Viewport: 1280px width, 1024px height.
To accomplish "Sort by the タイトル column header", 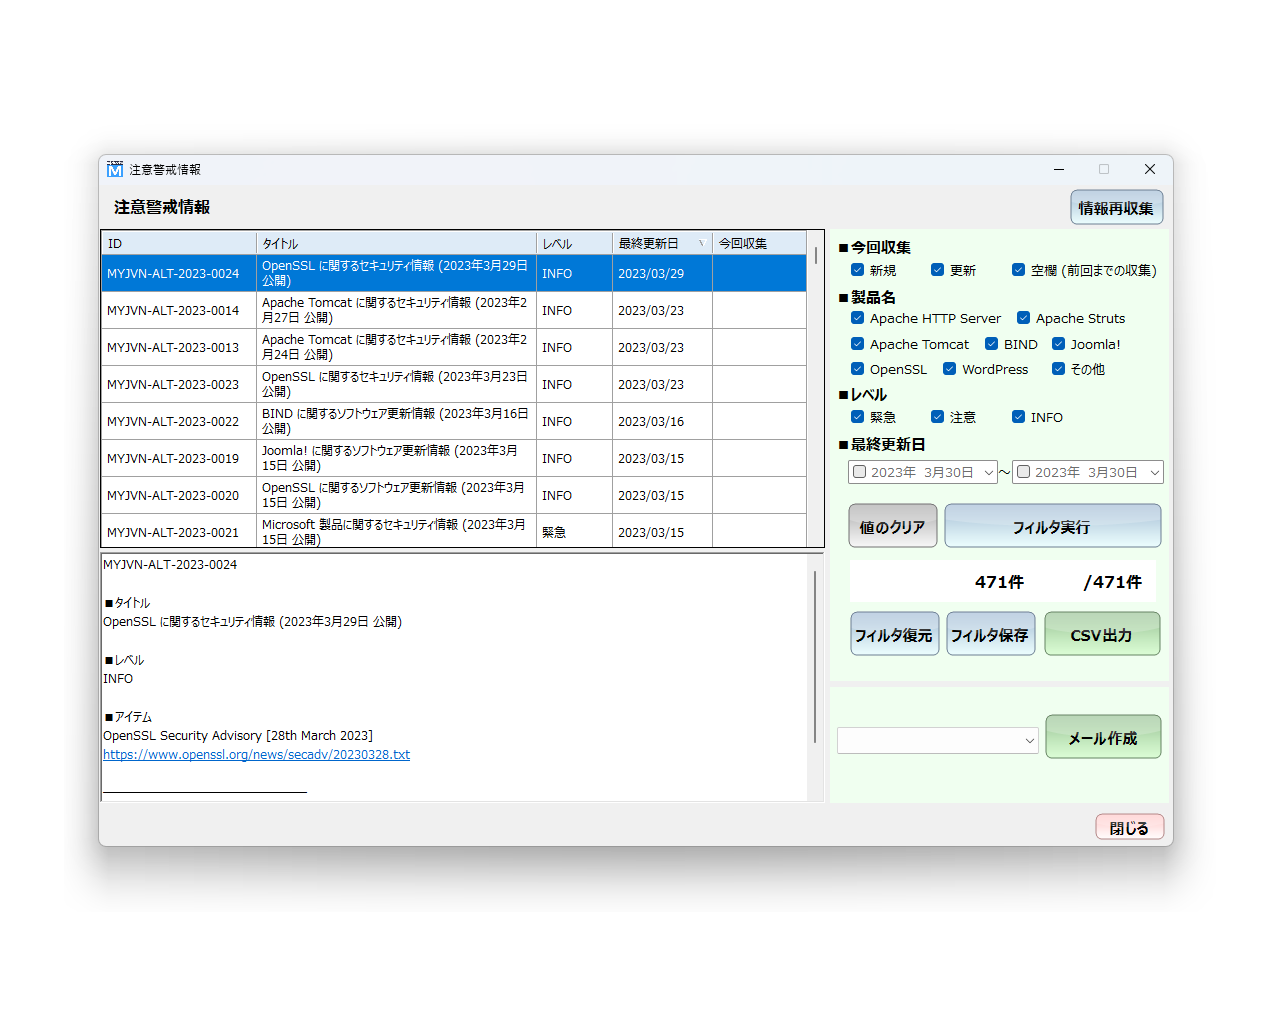I will coord(396,243).
